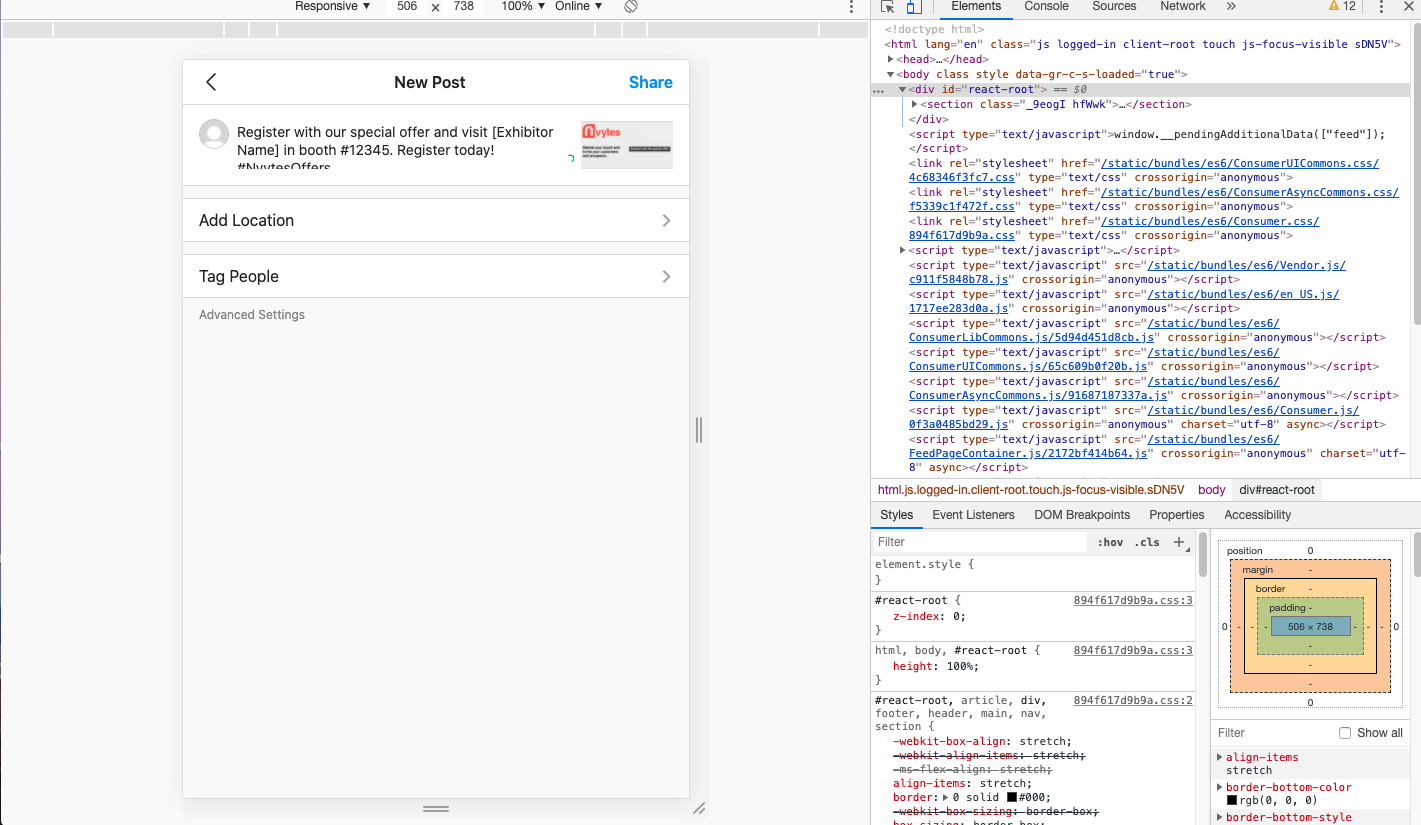
Task: Close the DevTools panel
Action: 1407,7
